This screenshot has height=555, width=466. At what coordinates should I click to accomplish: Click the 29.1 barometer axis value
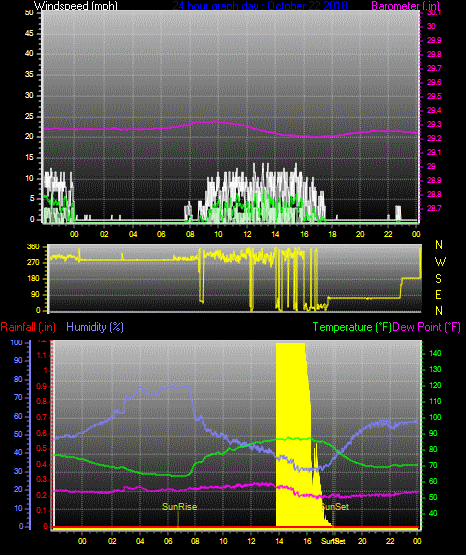pyautogui.click(x=434, y=152)
